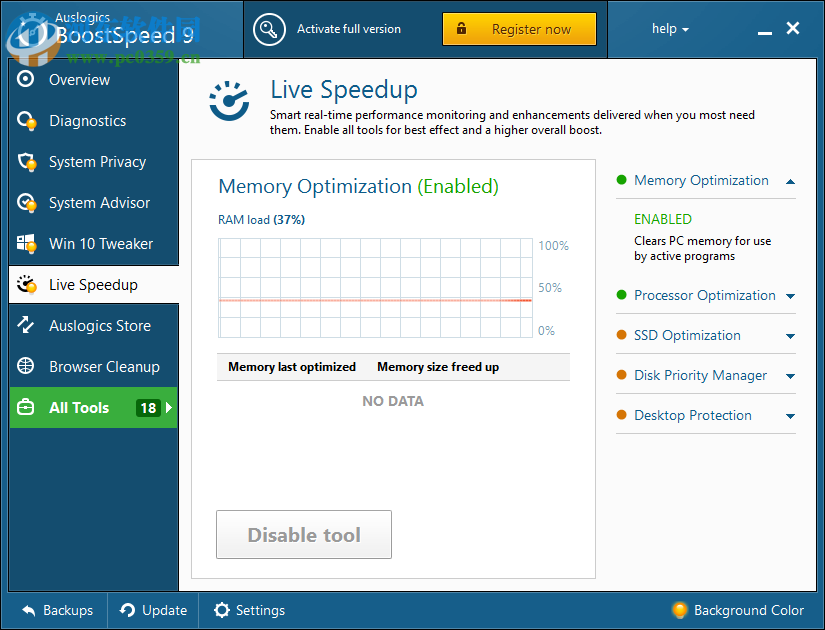
Task: Expand the Disk Priority Manager section
Action: [x=790, y=375]
